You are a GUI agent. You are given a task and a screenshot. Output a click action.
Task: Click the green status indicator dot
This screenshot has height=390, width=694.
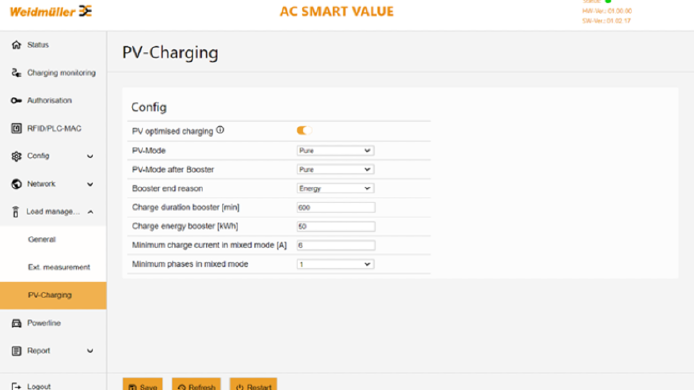point(608,1)
